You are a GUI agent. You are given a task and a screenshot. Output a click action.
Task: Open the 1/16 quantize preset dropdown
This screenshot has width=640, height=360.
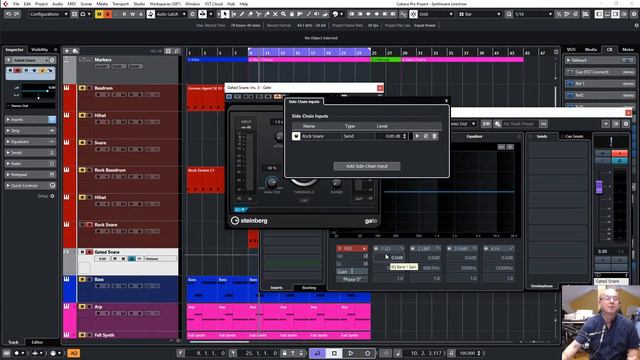(x=533, y=14)
